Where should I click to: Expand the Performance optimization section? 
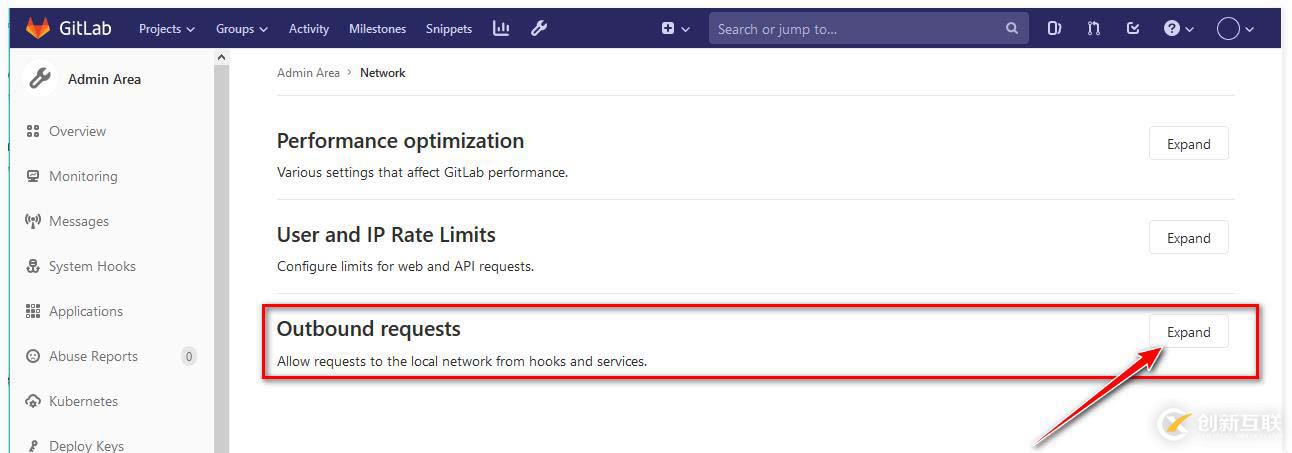click(x=1188, y=144)
